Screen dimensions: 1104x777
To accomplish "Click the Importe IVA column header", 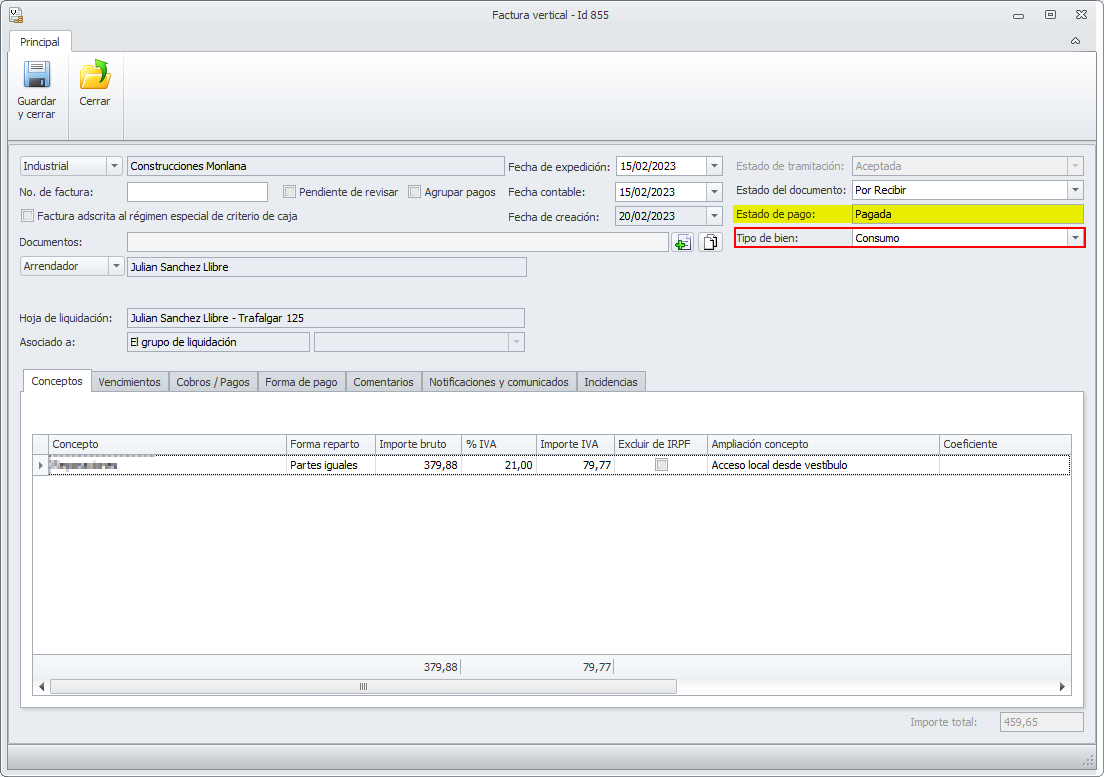I will [x=575, y=444].
